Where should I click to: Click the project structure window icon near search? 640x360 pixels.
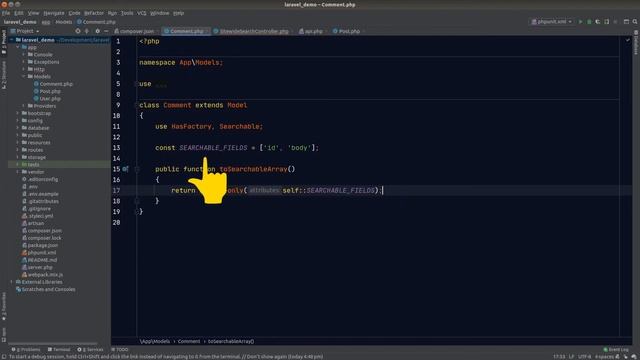pyautogui.click(x=626, y=22)
